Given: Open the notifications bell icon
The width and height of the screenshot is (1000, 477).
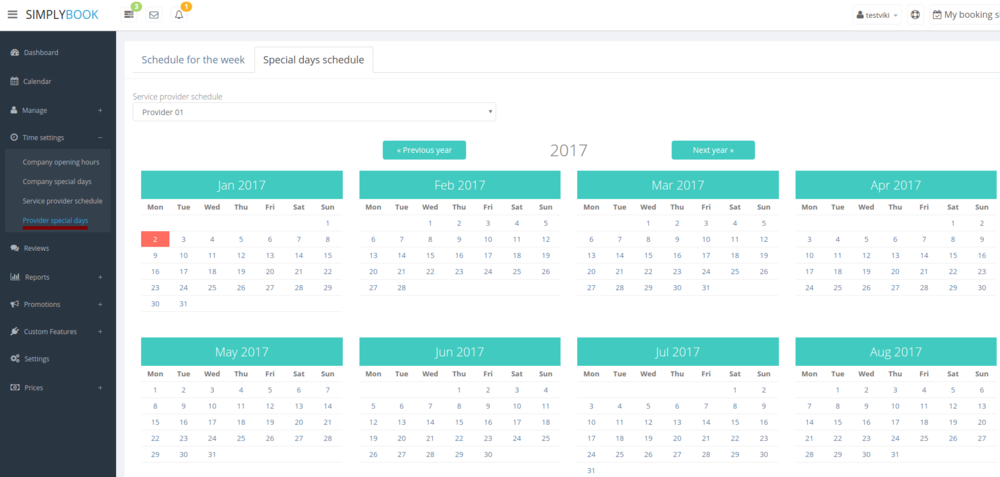Looking at the screenshot, I should (179, 15).
